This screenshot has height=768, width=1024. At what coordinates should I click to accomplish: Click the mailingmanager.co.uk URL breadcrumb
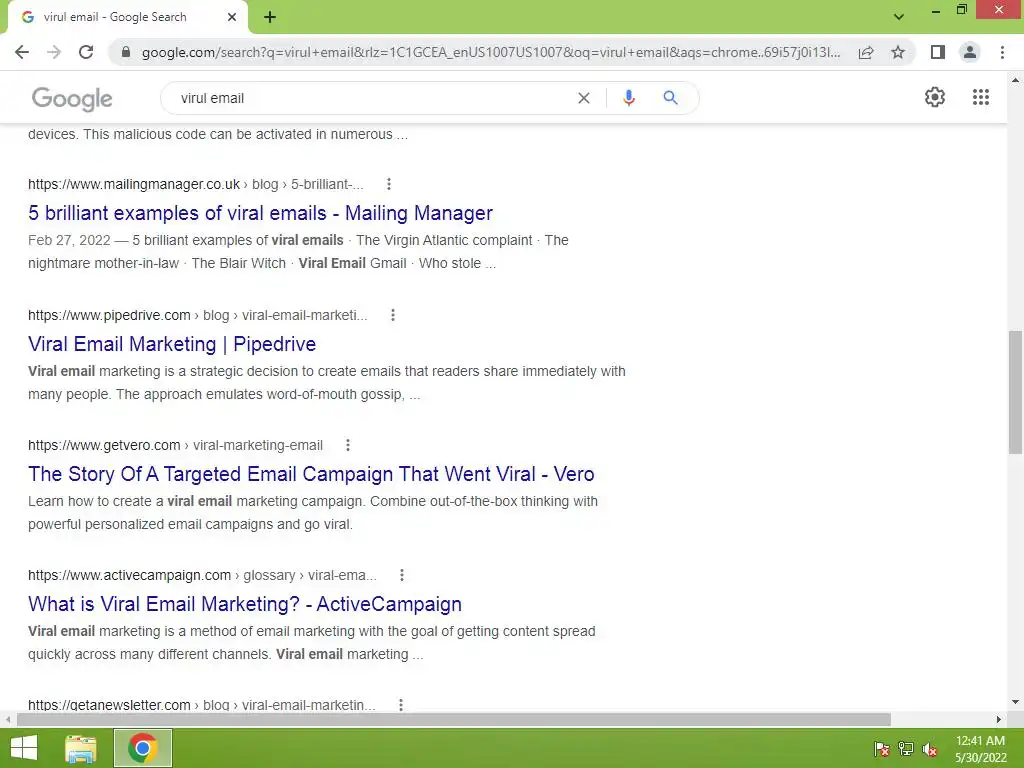click(195, 184)
